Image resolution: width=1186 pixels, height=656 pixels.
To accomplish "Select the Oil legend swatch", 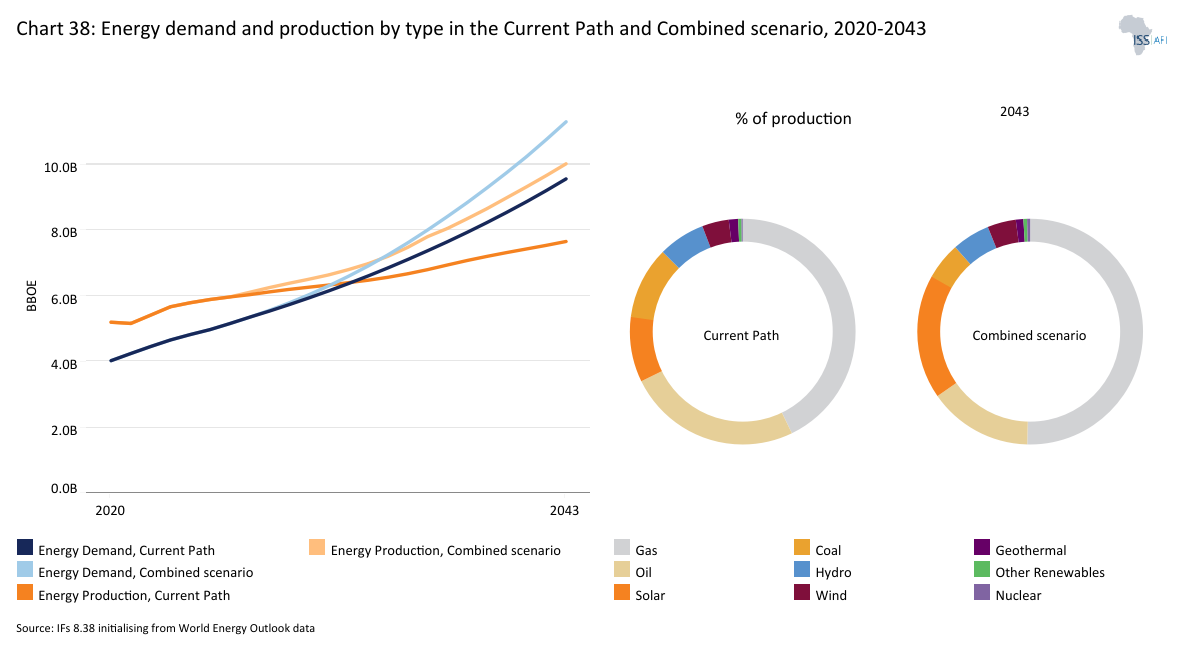I will 622,571.
